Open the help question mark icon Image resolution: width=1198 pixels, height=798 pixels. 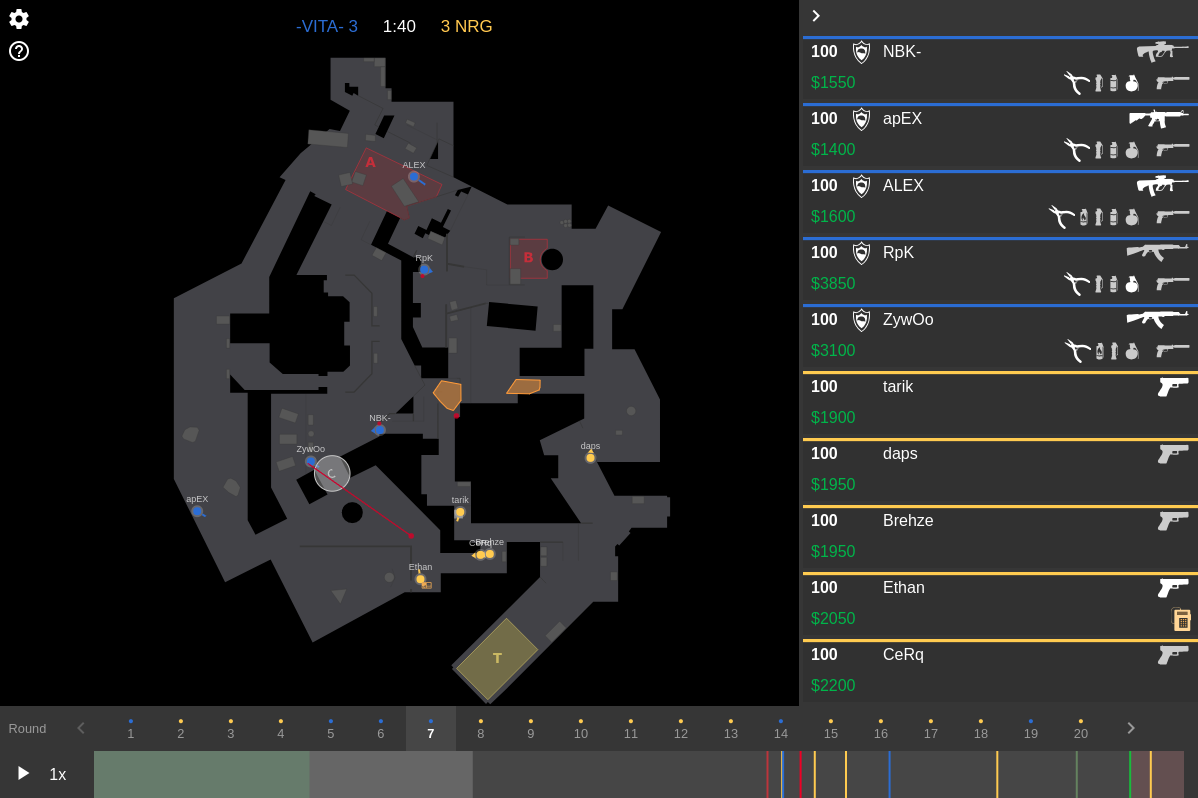click(19, 51)
